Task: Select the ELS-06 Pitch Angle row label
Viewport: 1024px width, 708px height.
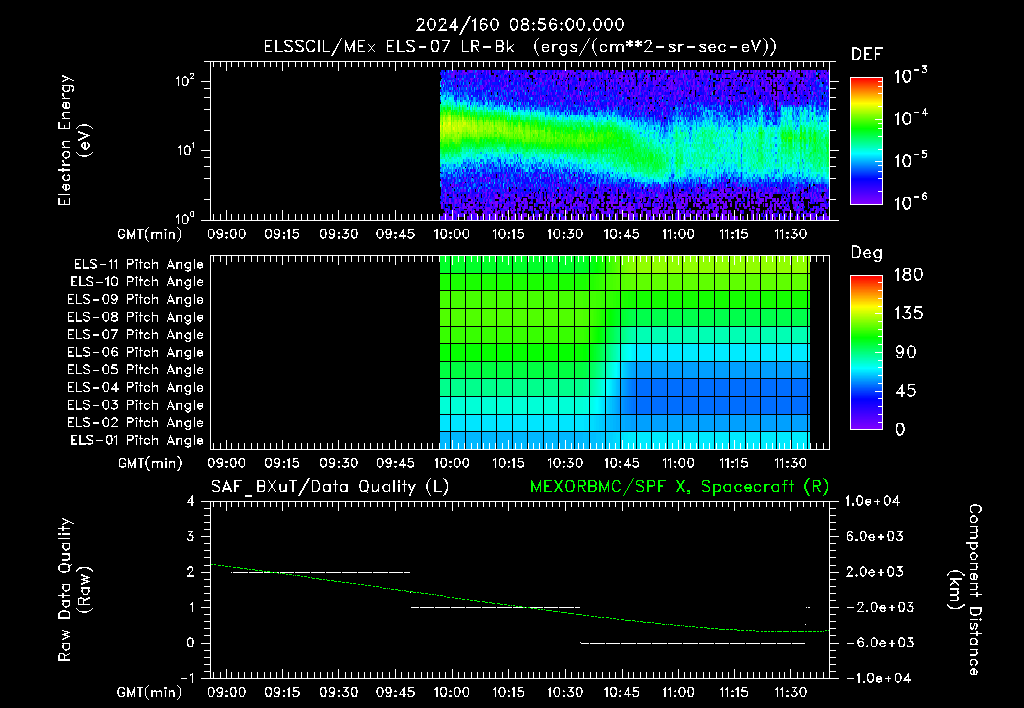Action: pyautogui.click(x=135, y=353)
